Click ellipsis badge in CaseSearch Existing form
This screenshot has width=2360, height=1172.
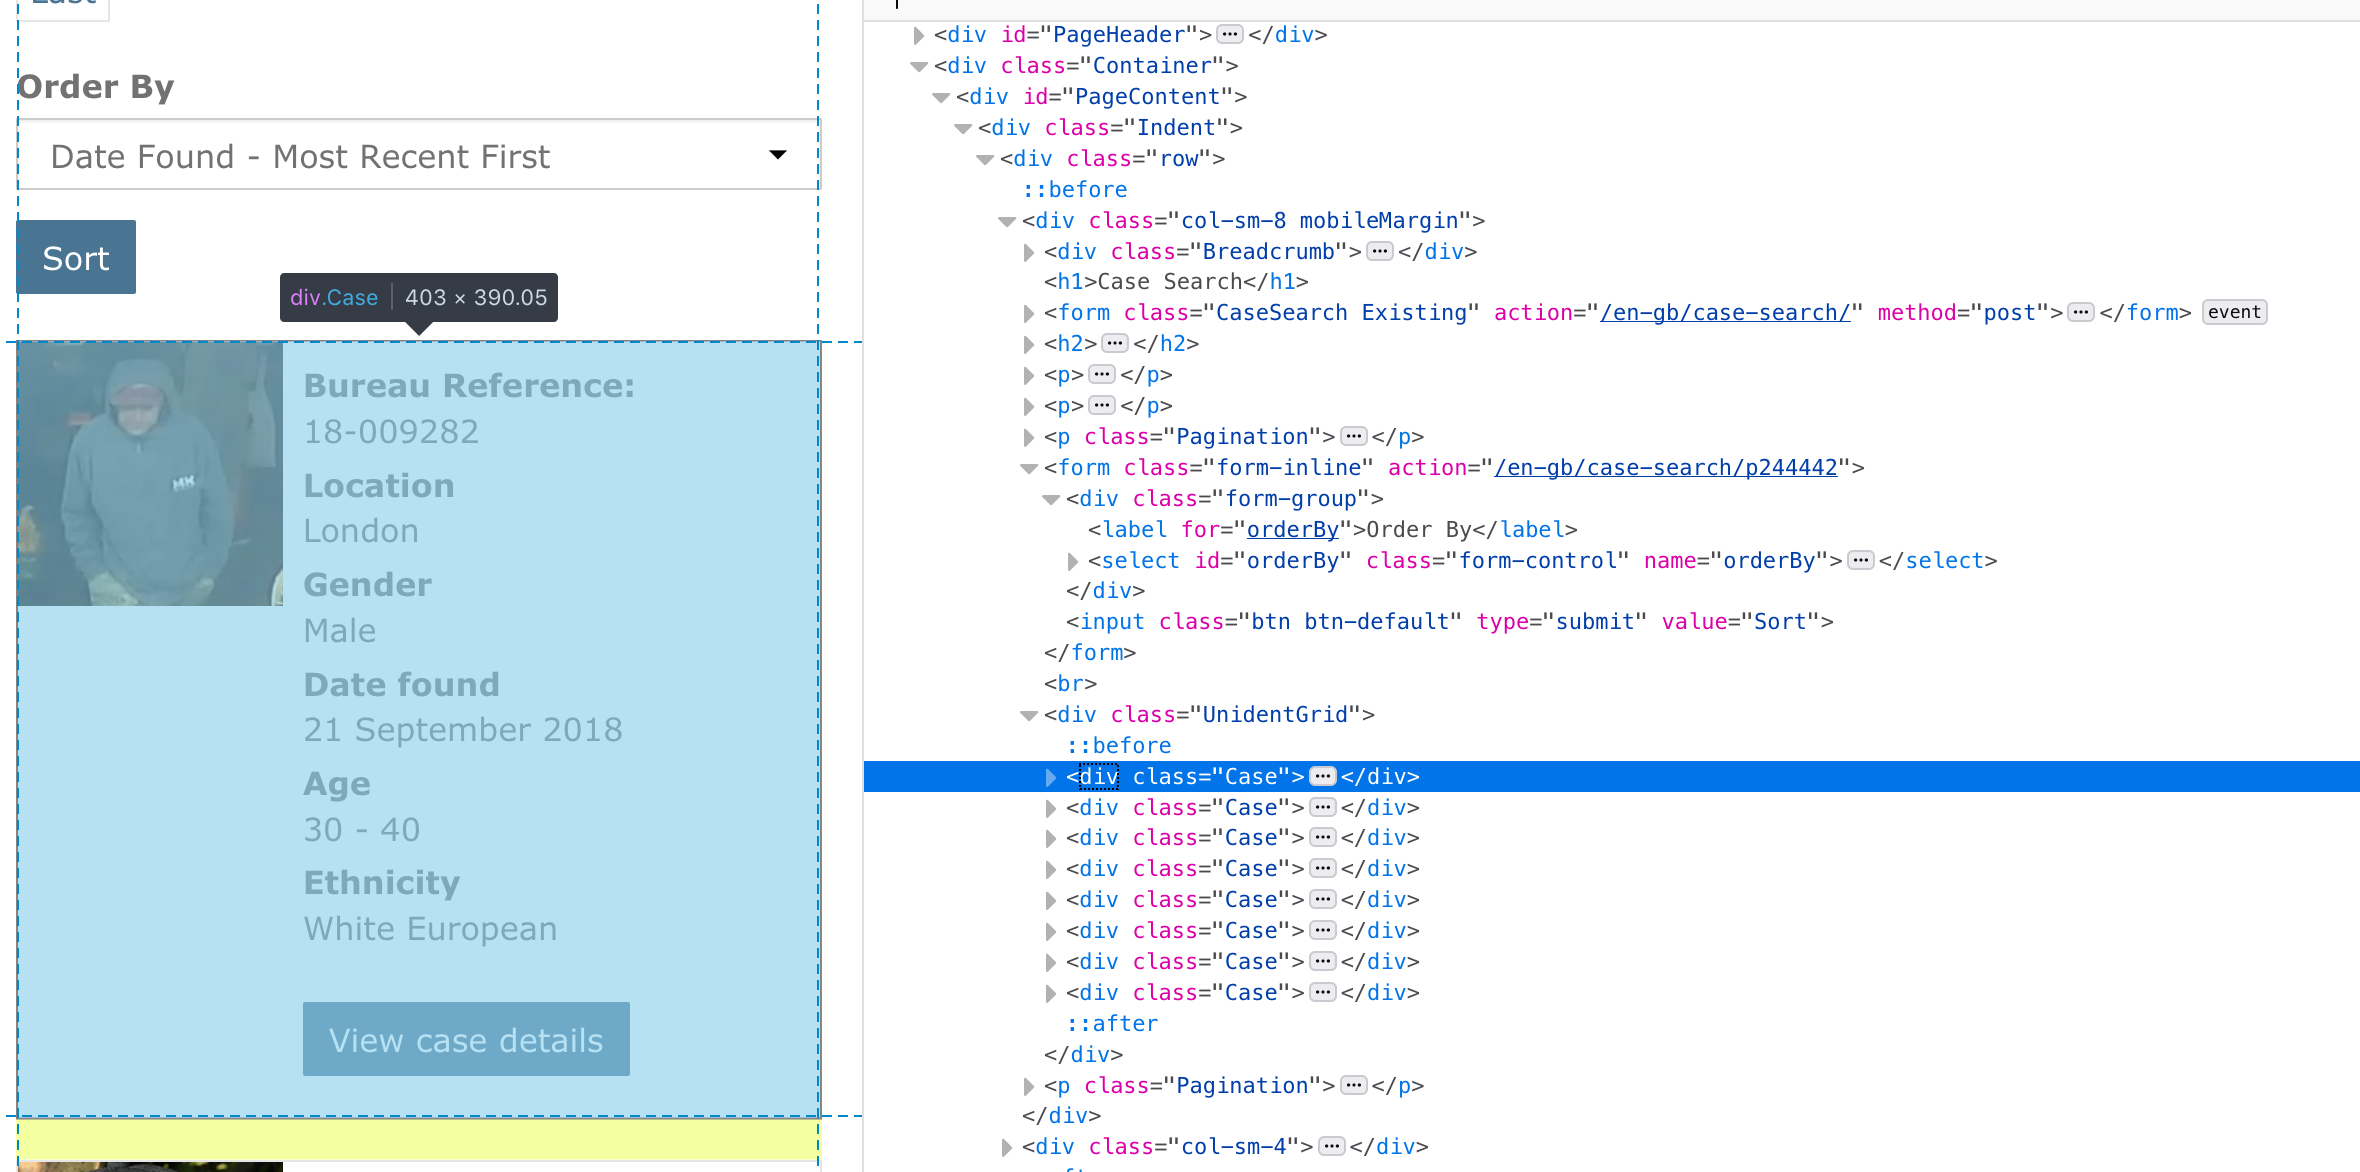[x=2081, y=313]
